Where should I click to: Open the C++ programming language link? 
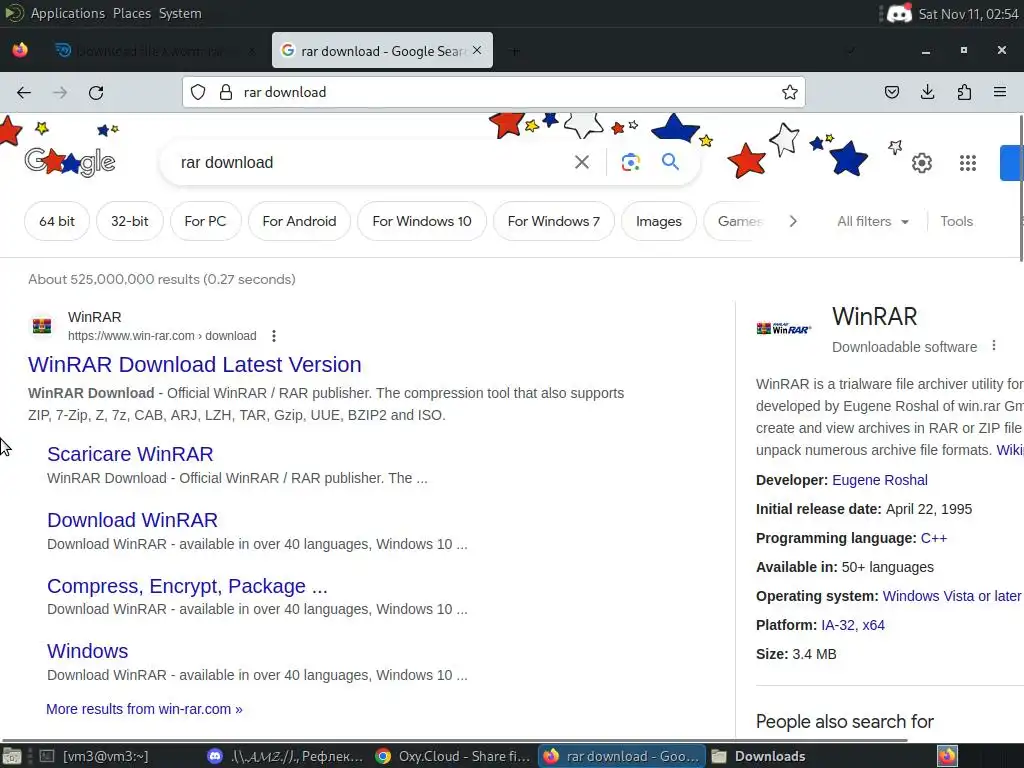point(933,538)
